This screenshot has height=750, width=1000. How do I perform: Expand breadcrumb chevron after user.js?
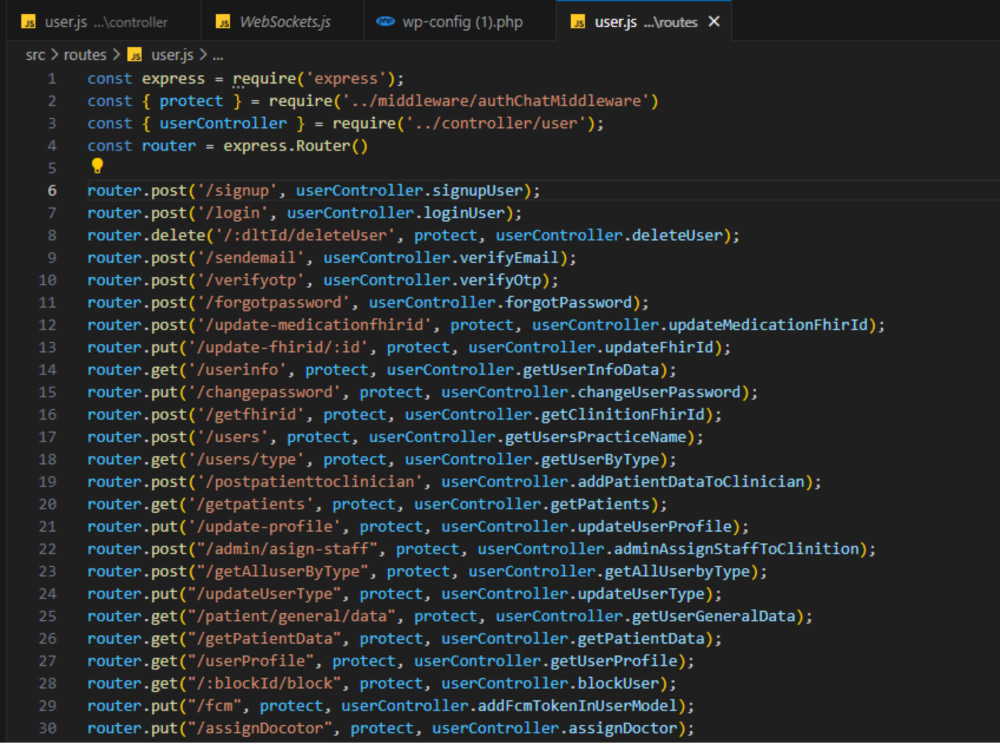click(203, 55)
